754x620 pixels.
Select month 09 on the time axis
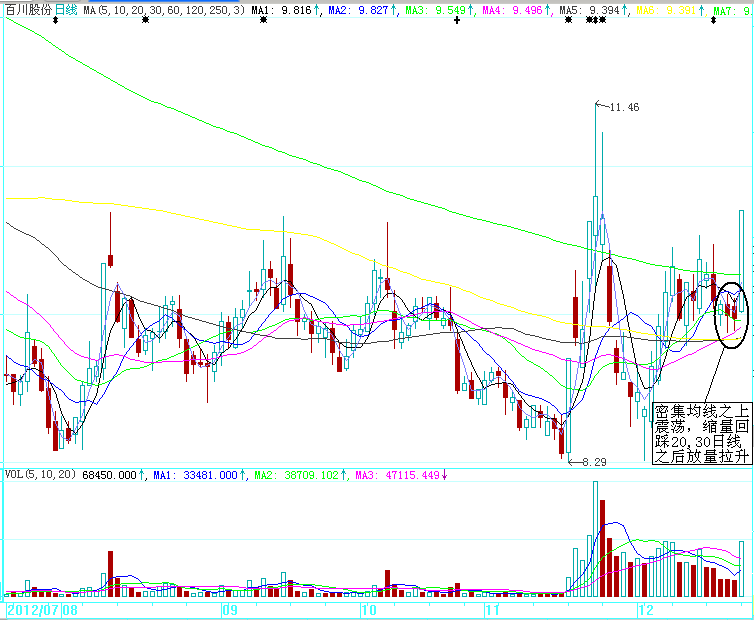(230, 610)
